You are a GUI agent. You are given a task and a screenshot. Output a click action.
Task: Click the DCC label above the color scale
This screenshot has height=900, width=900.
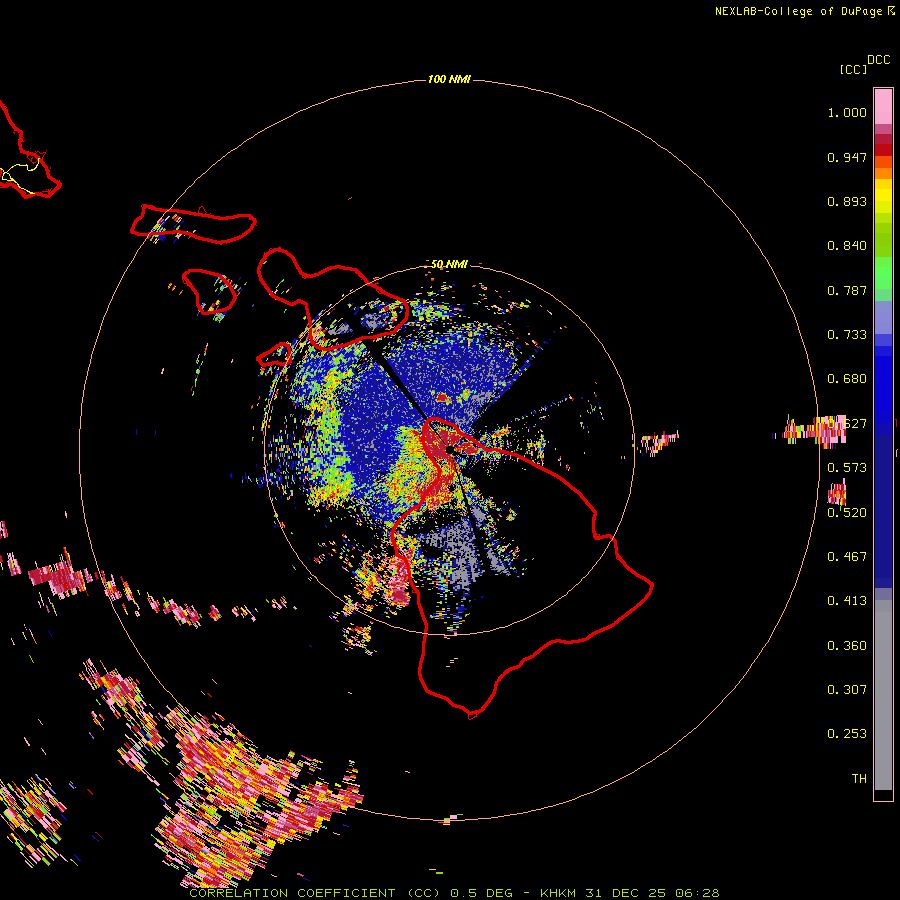pos(878,60)
